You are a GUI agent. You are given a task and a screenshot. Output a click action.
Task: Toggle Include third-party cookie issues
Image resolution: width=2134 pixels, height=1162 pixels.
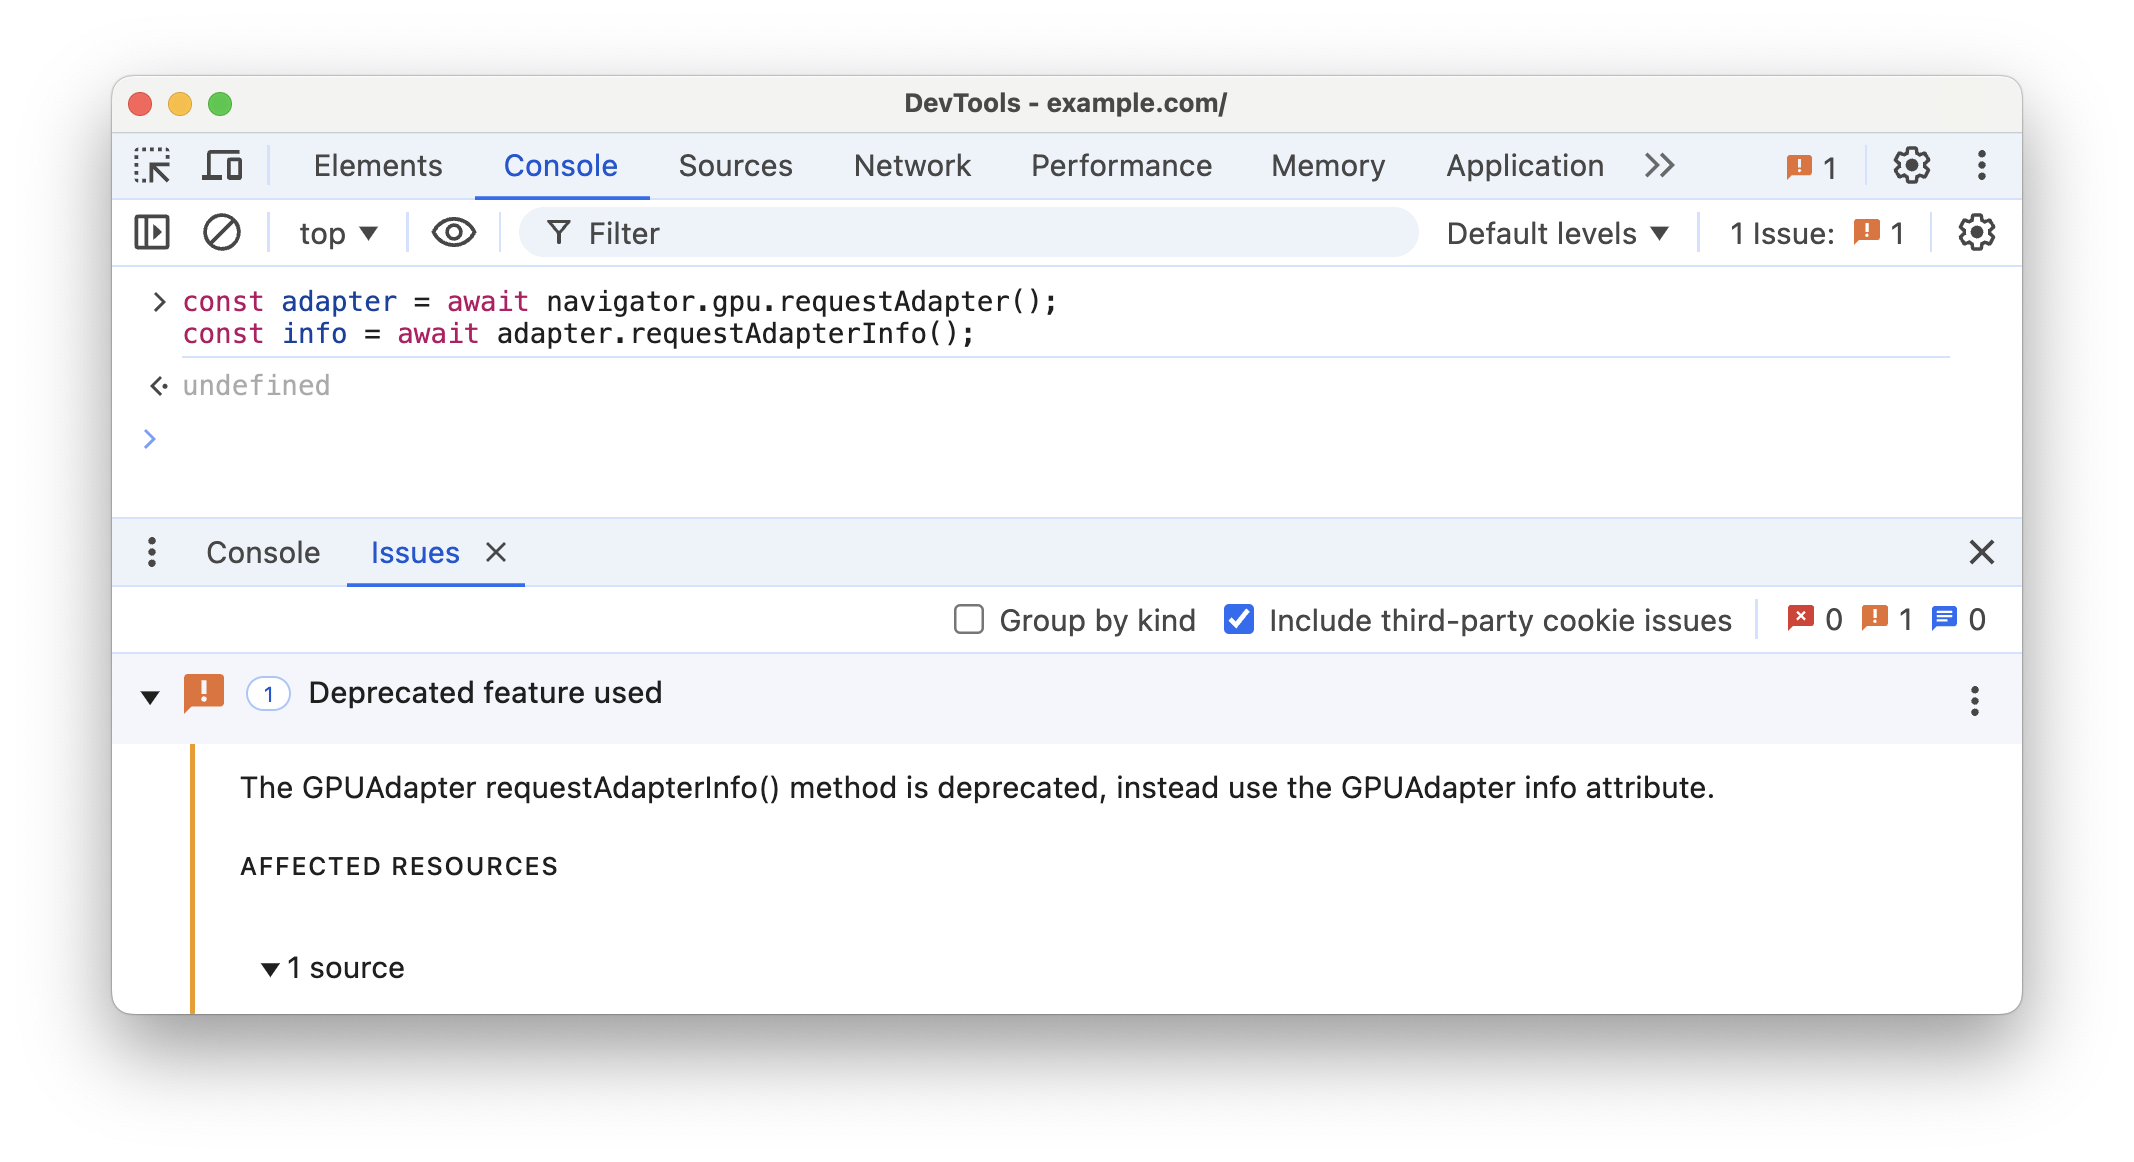tap(1236, 618)
